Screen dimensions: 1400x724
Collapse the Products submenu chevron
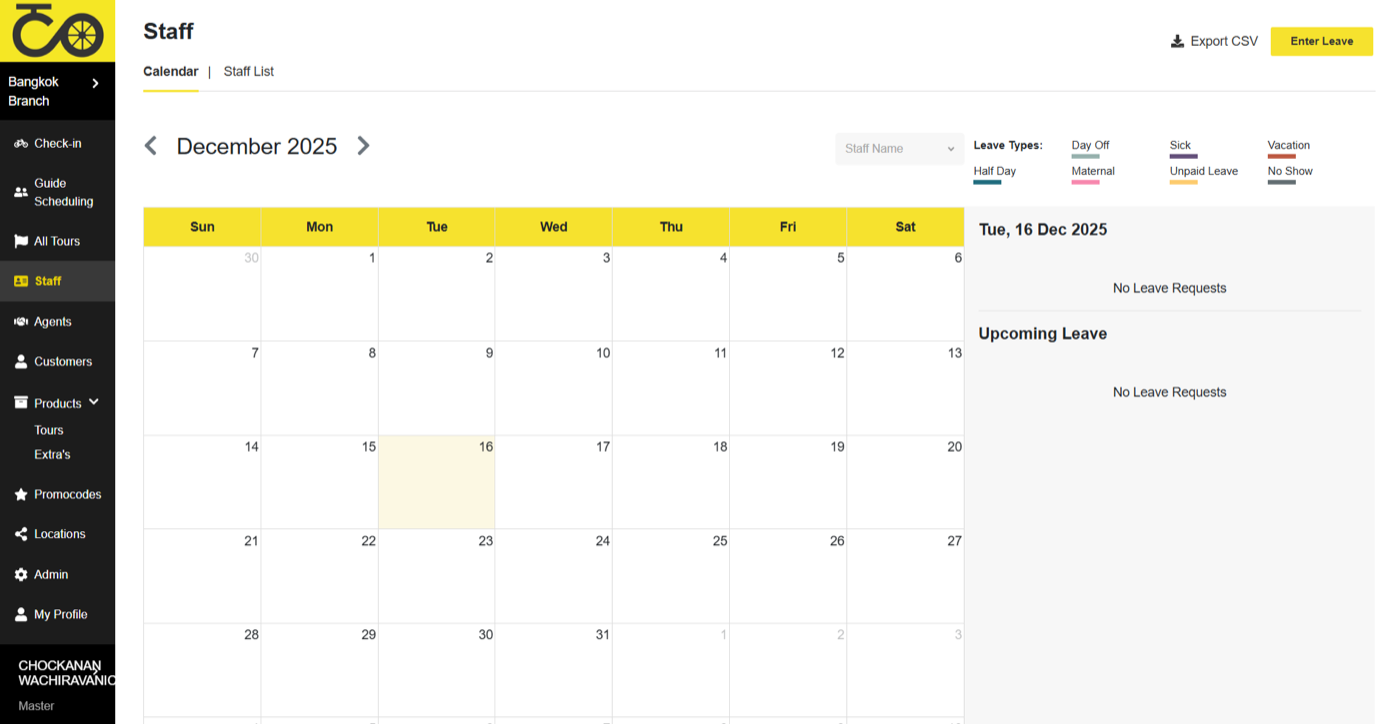[x=94, y=402]
